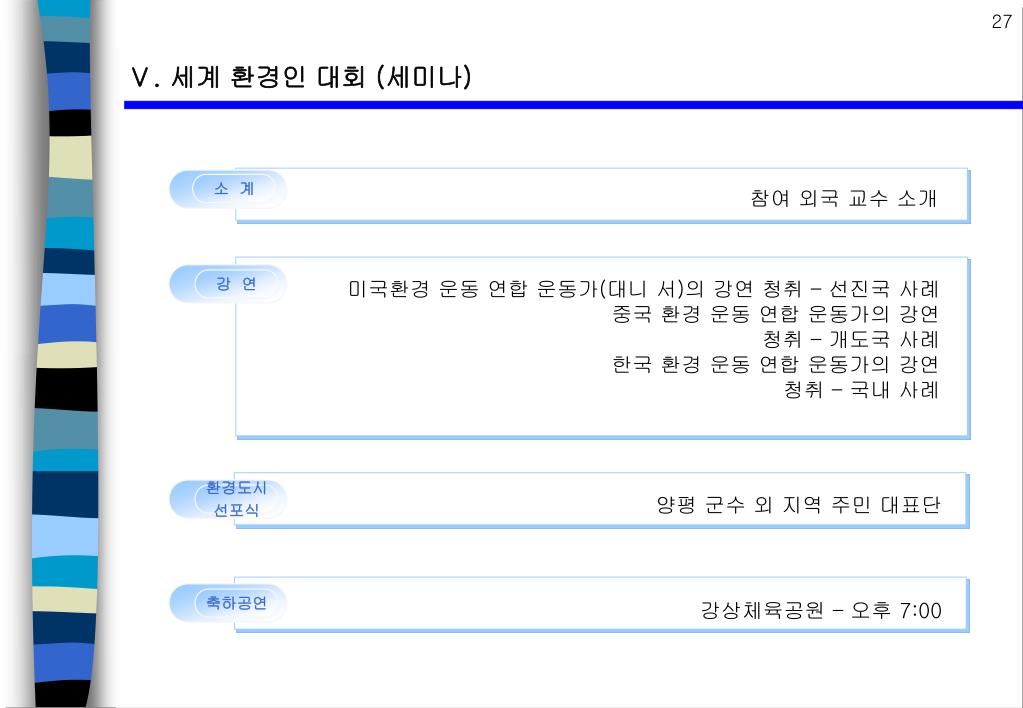Click the wide black stripe mid-ribbon

click(66, 389)
